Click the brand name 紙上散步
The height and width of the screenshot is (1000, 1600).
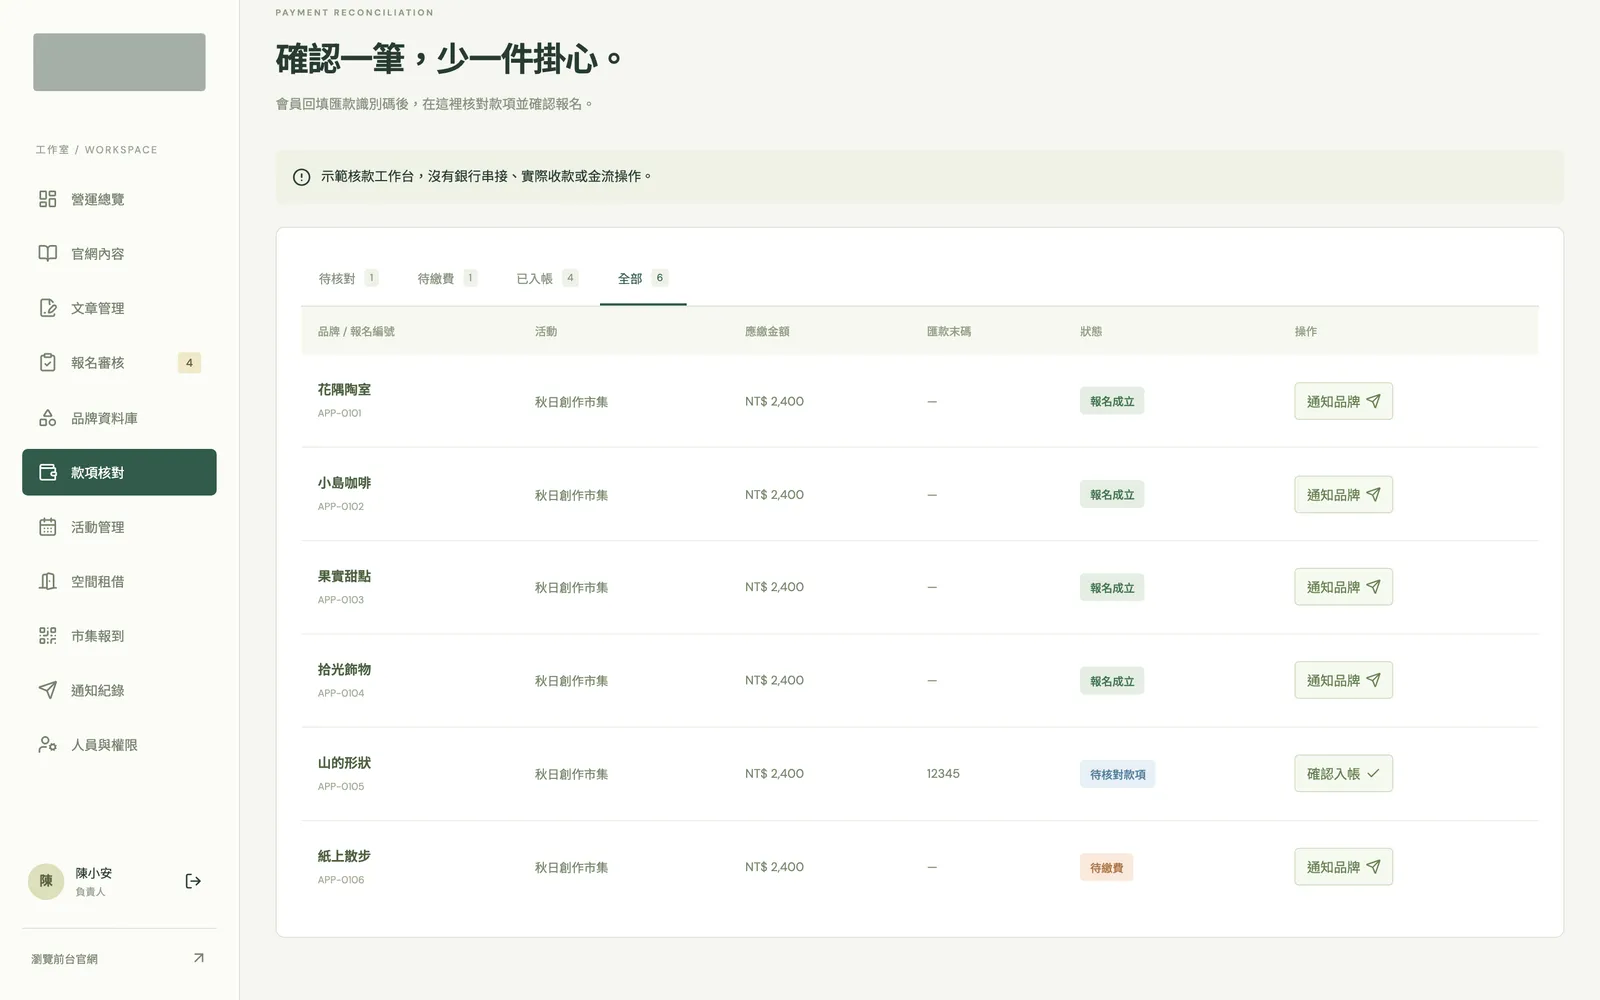[x=344, y=856]
